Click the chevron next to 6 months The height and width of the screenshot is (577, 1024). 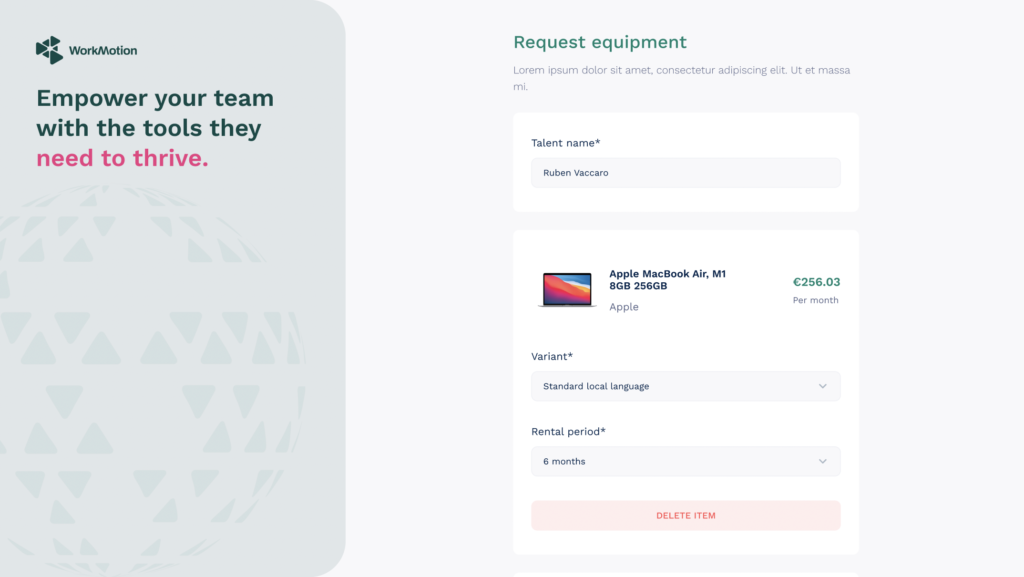(x=823, y=461)
